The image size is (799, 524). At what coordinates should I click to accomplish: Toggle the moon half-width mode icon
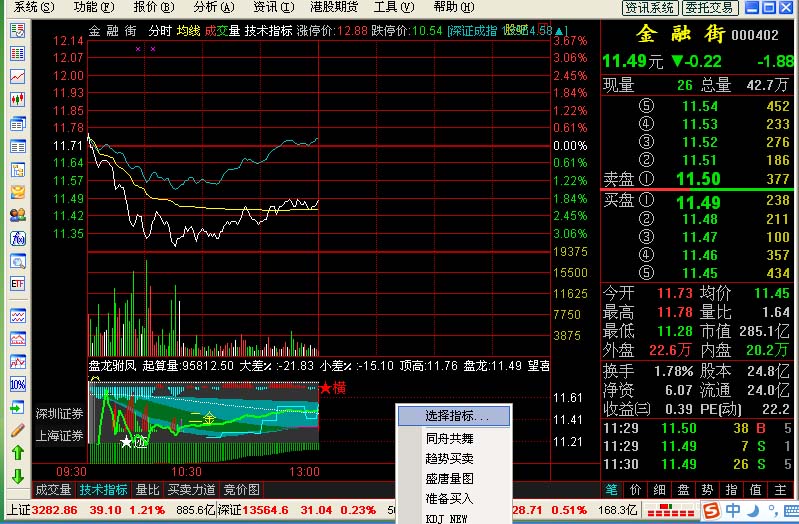pyautogui.click(x=754, y=511)
